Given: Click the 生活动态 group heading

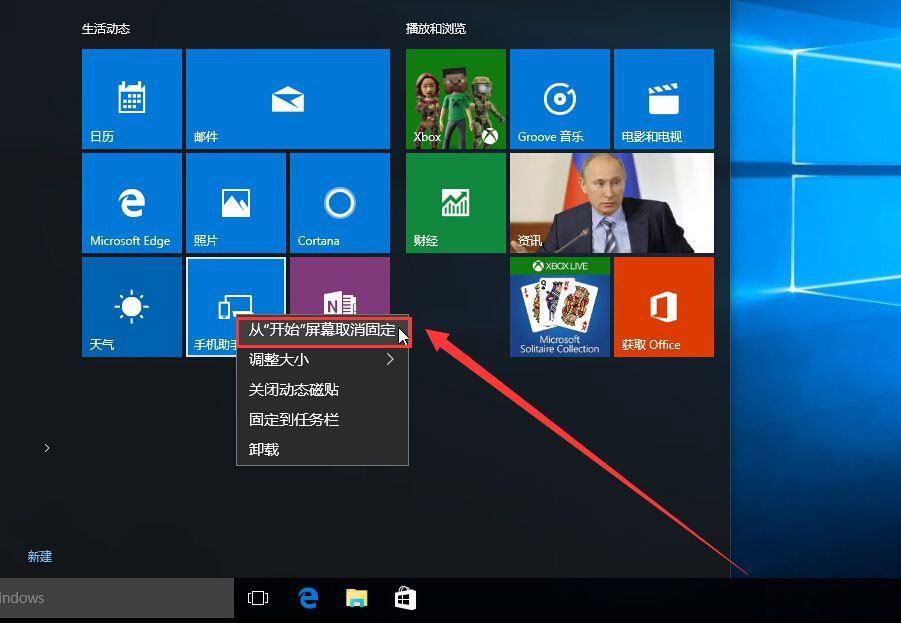Looking at the screenshot, I should pyautogui.click(x=106, y=29).
